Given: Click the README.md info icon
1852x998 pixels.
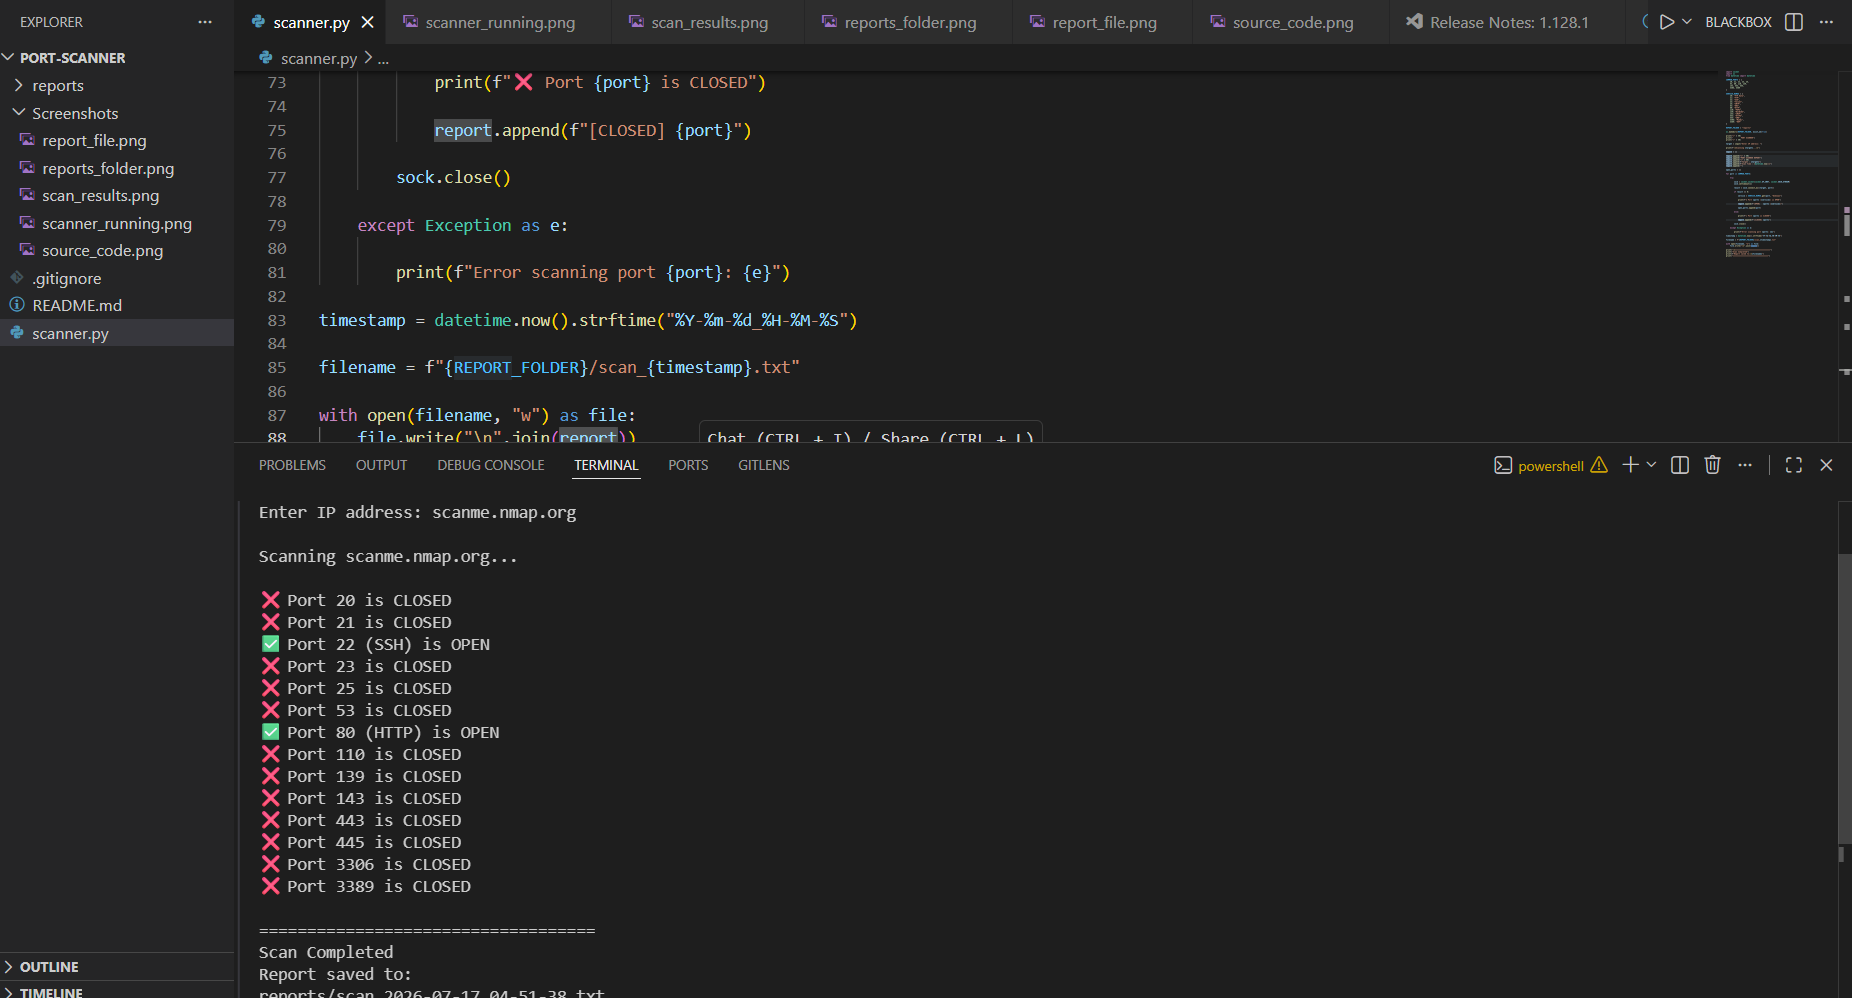Looking at the screenshot, I should pyautogui.click(x=17, y=305).
